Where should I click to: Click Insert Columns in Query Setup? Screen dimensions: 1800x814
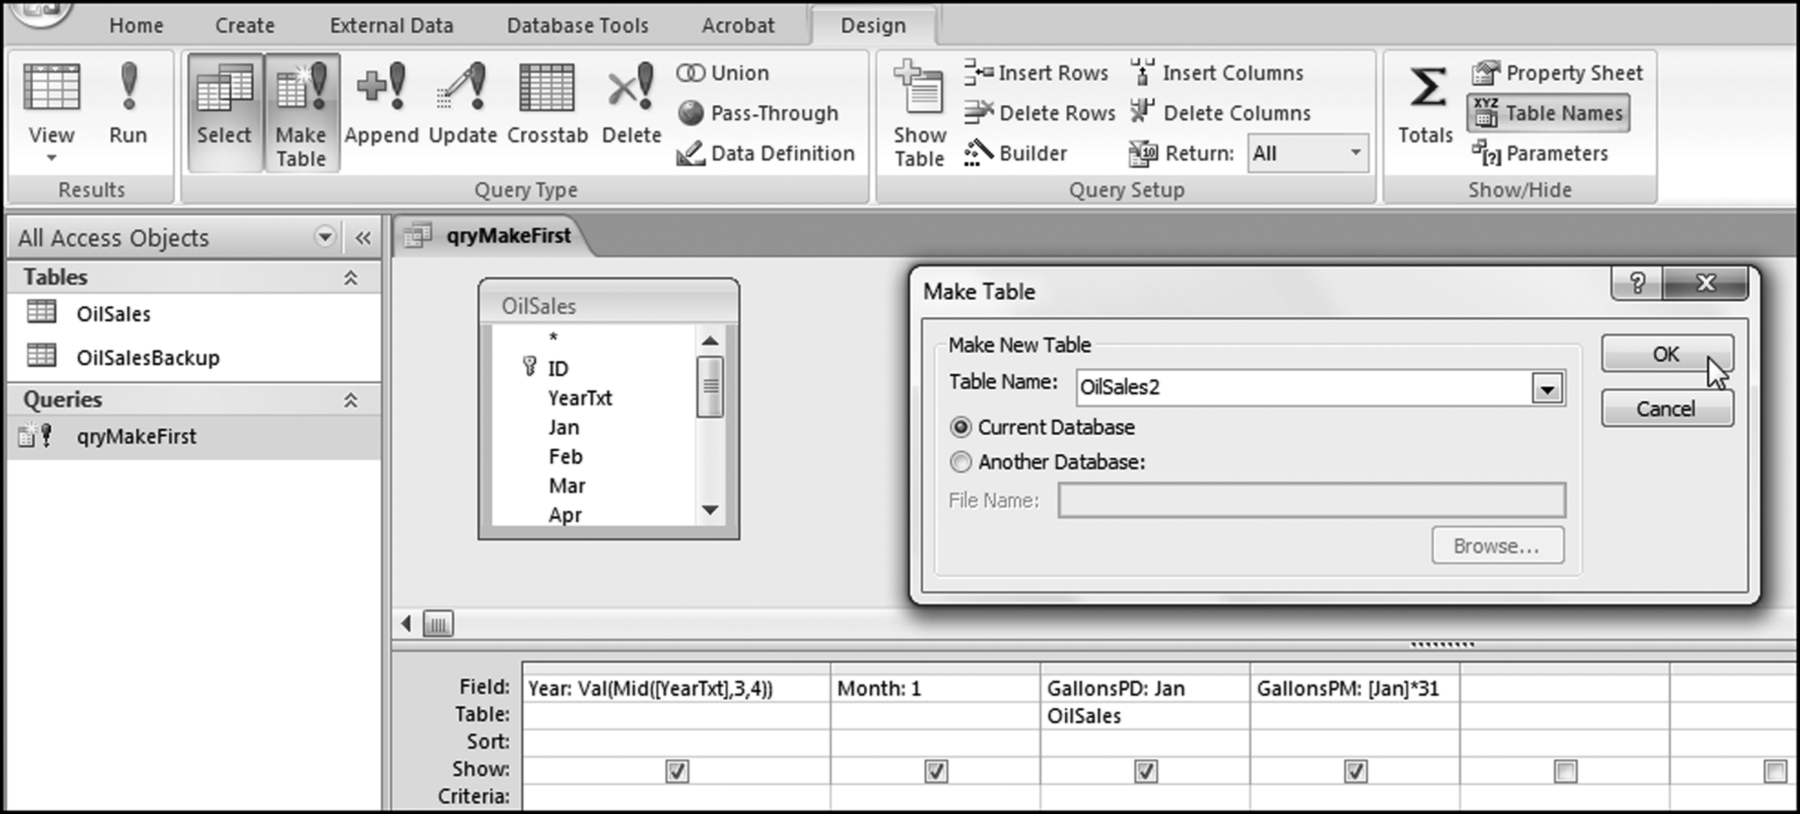pos(1216,73)
